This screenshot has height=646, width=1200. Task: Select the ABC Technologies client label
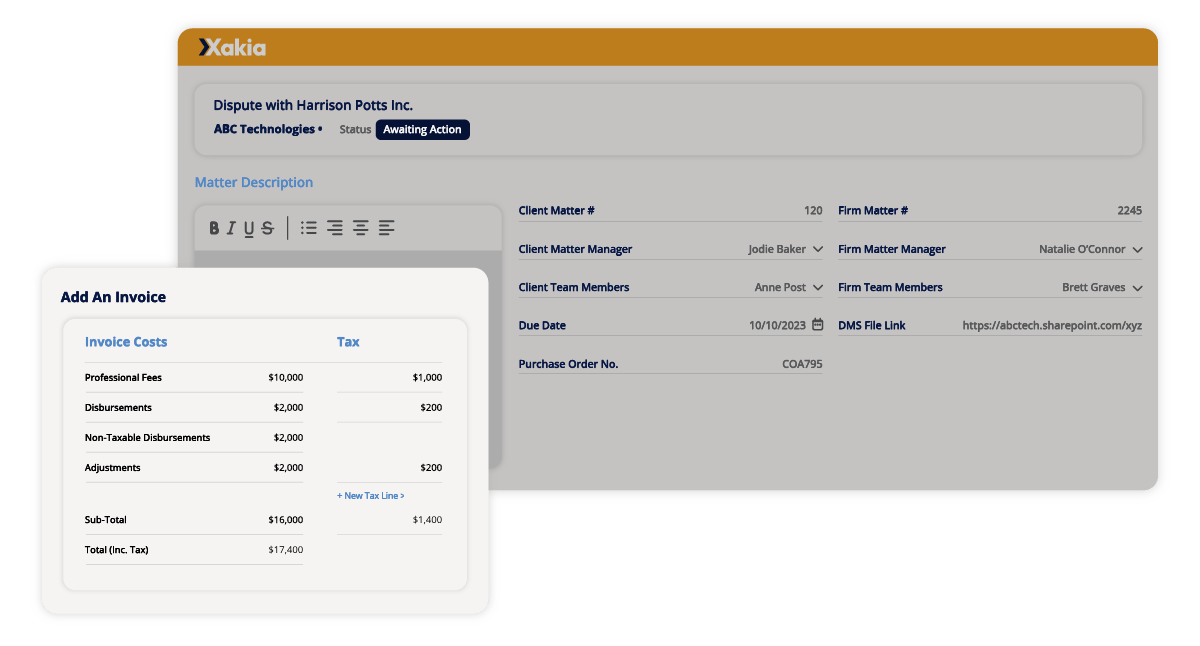(x=261, y=128)
